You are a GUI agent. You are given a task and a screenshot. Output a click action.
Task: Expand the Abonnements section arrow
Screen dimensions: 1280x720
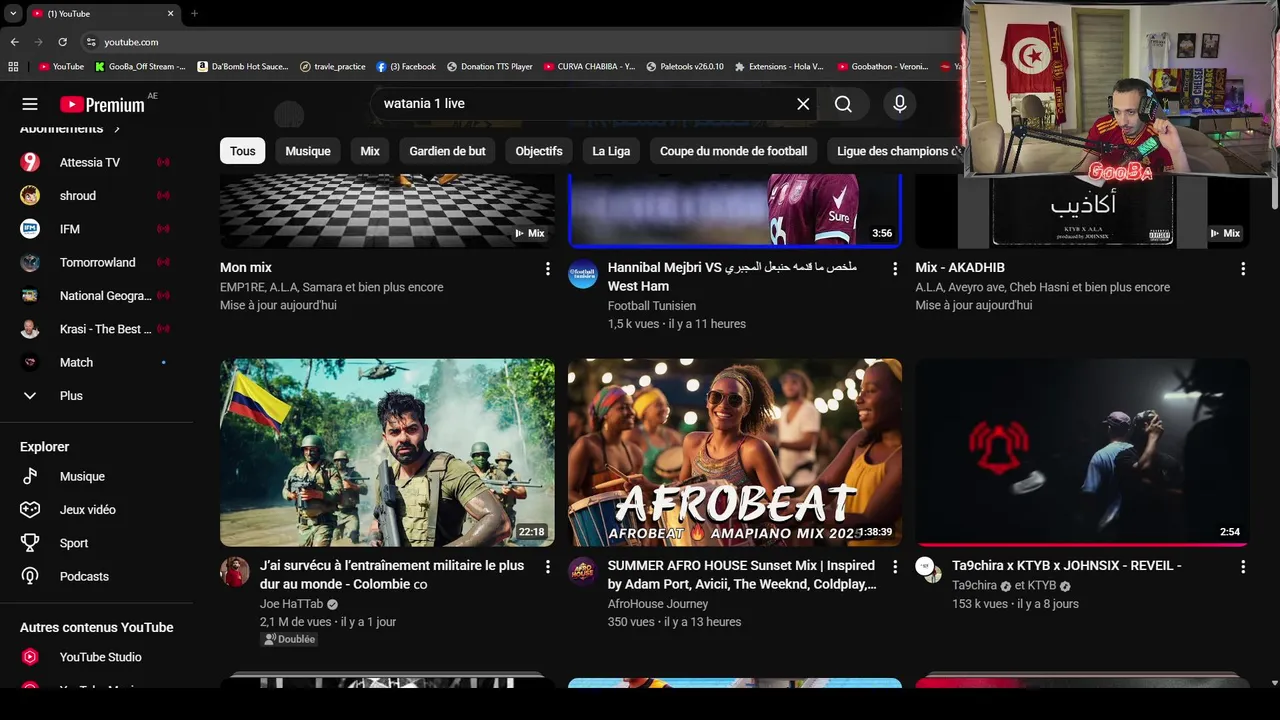click(117, 130)
